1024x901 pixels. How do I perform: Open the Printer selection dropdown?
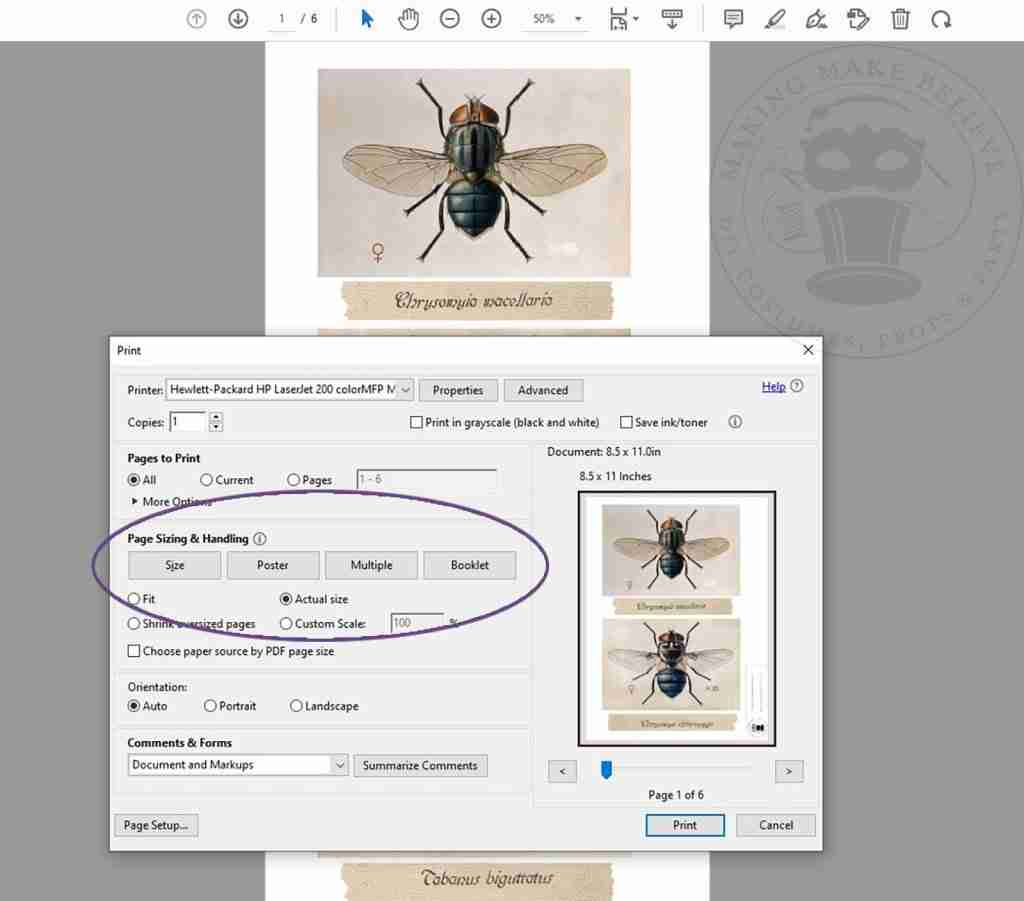click(x=290, y=390)
